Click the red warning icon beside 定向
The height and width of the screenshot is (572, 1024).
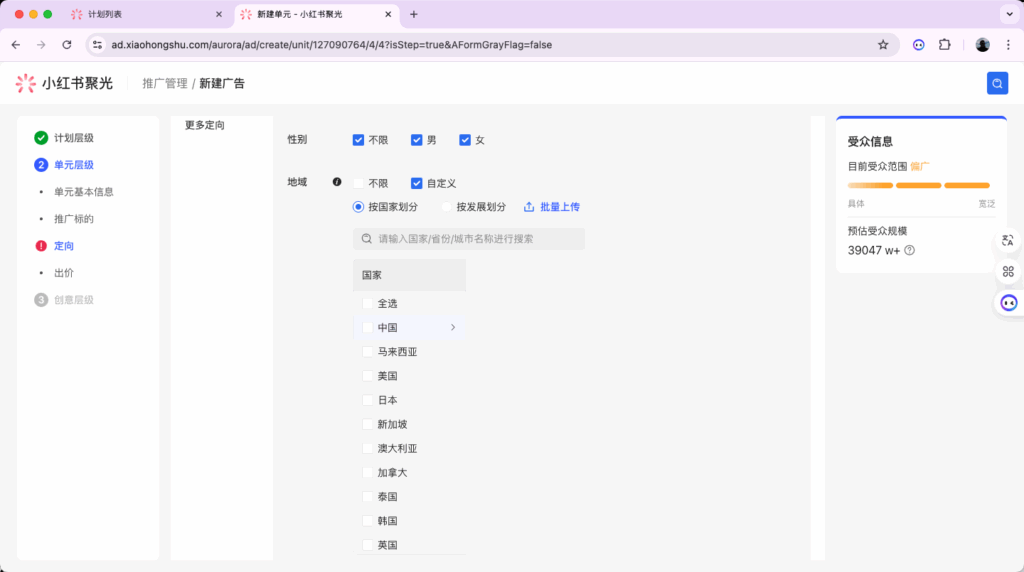(x=40, y=246)
